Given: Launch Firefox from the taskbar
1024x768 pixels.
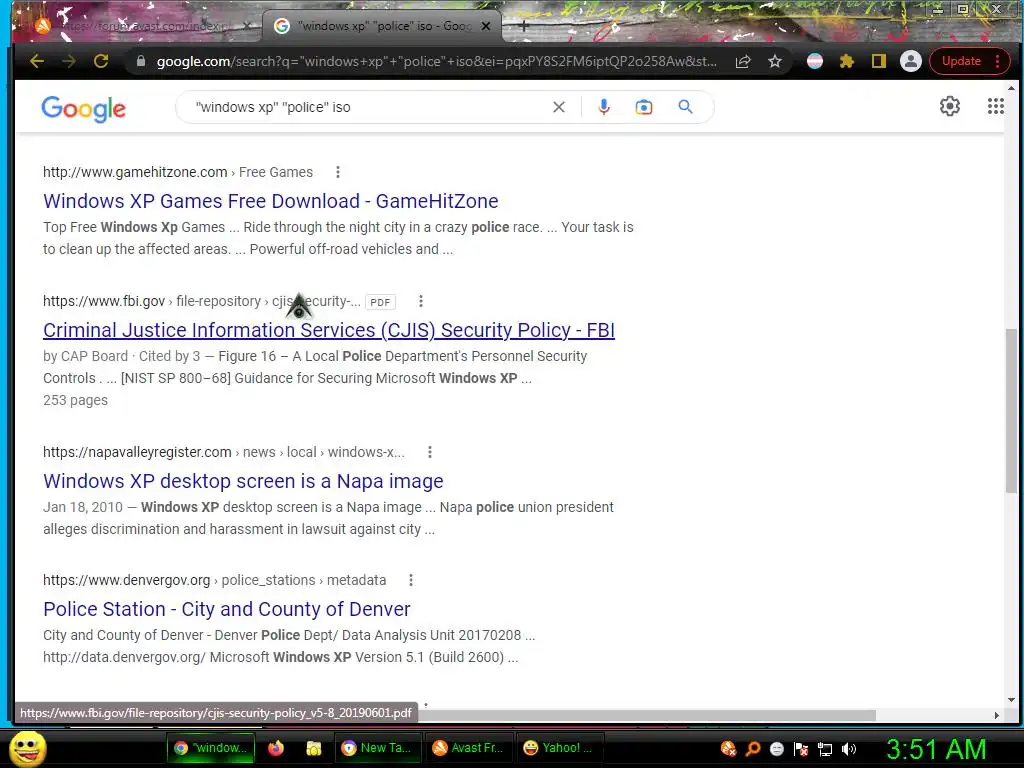Looking at the screenshot, I should pos(276,748).
